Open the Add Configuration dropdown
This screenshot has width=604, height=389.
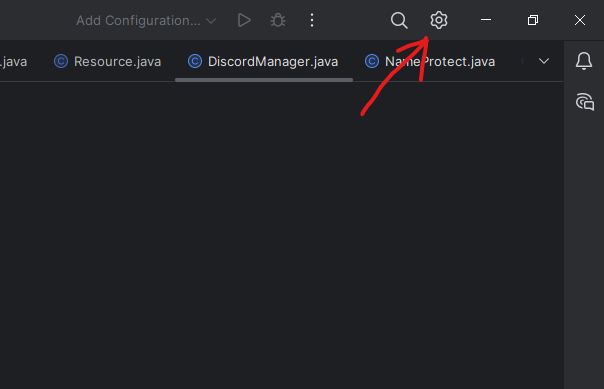point(146,20)
